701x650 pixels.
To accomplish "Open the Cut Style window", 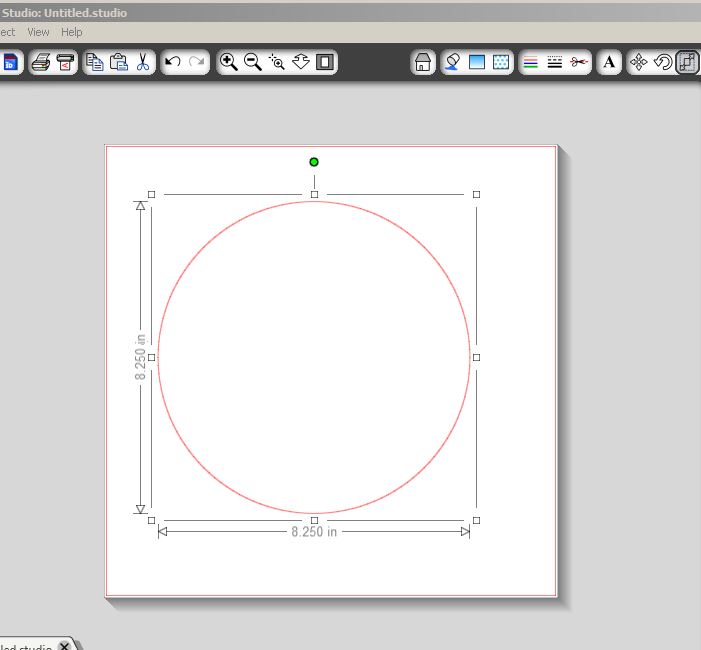I will [579, 62].
